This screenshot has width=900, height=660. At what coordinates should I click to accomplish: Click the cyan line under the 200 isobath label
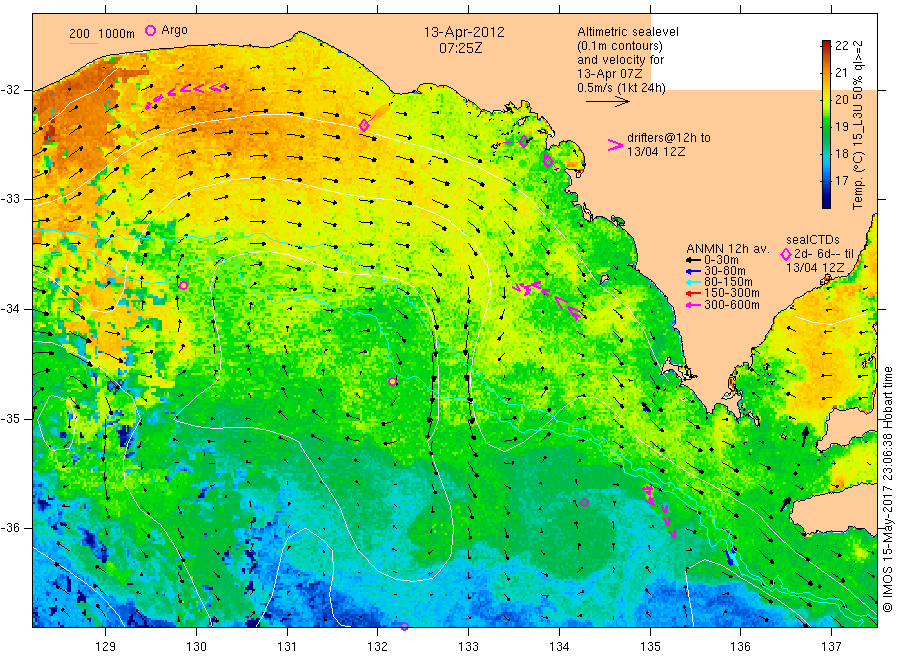coord(83,43)
